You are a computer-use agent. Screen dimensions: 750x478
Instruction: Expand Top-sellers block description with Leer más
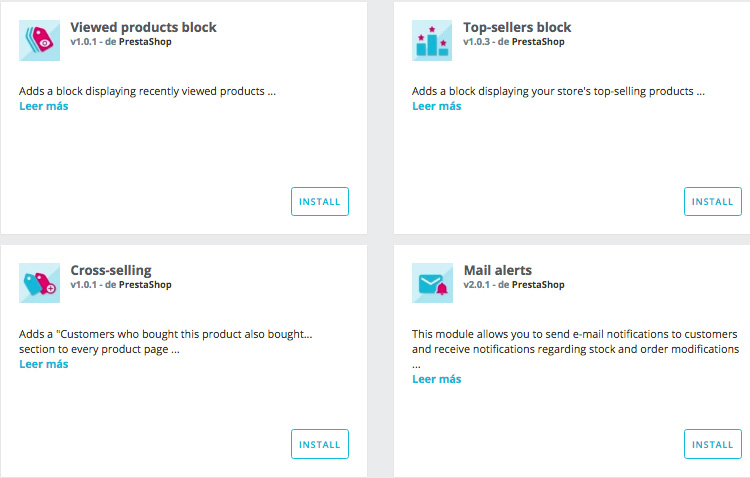tap(437, 106)
